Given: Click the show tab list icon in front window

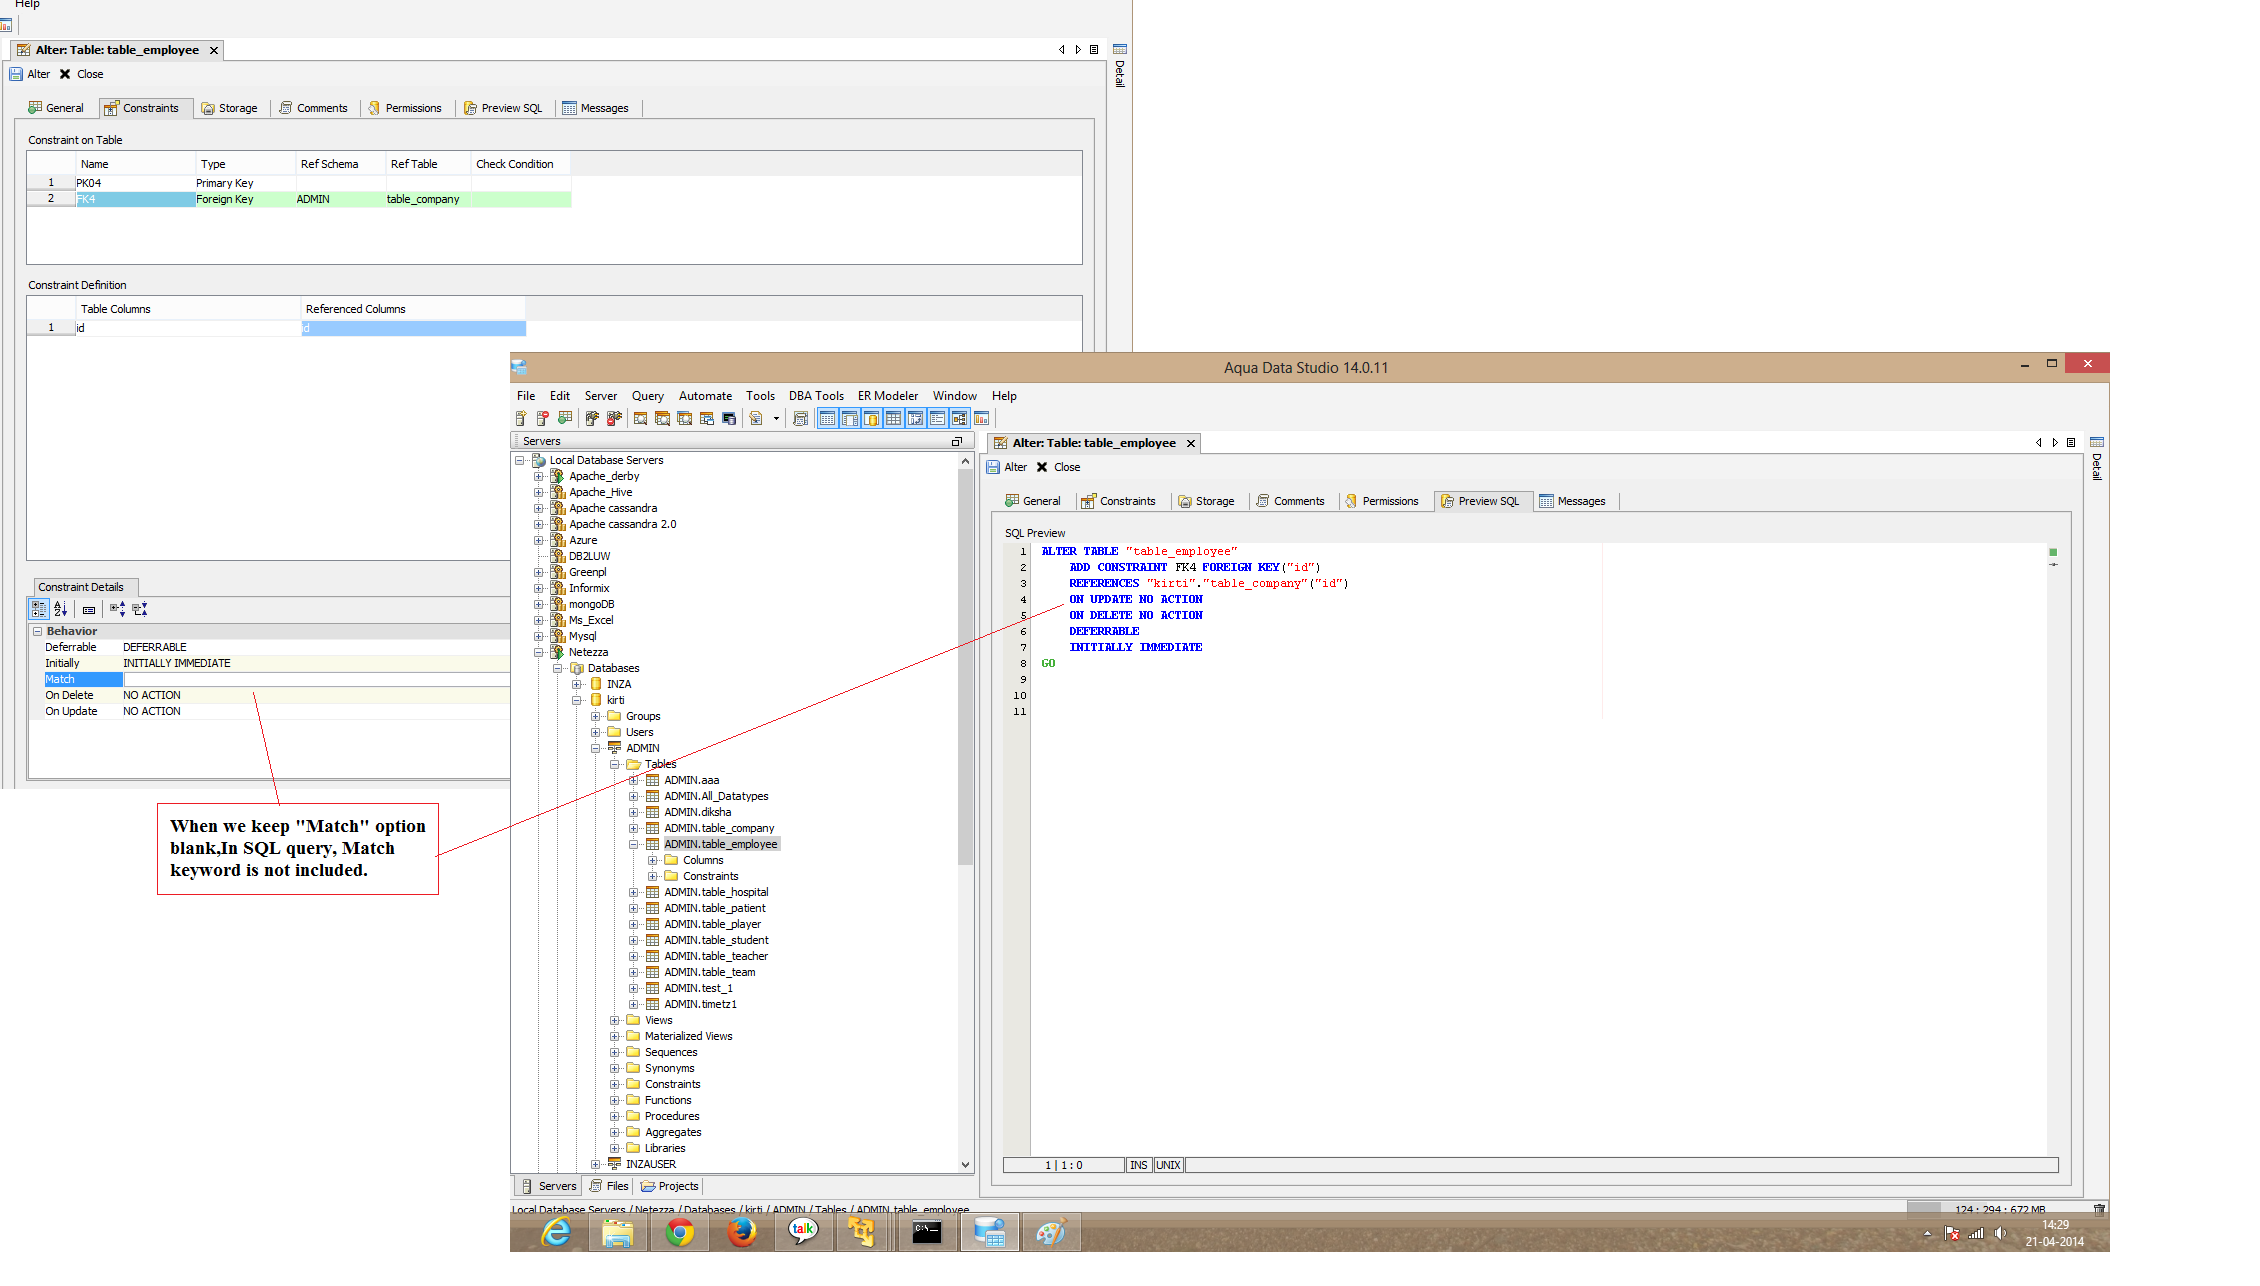Looking at the screenshot, I should (x=2071, y=443).
